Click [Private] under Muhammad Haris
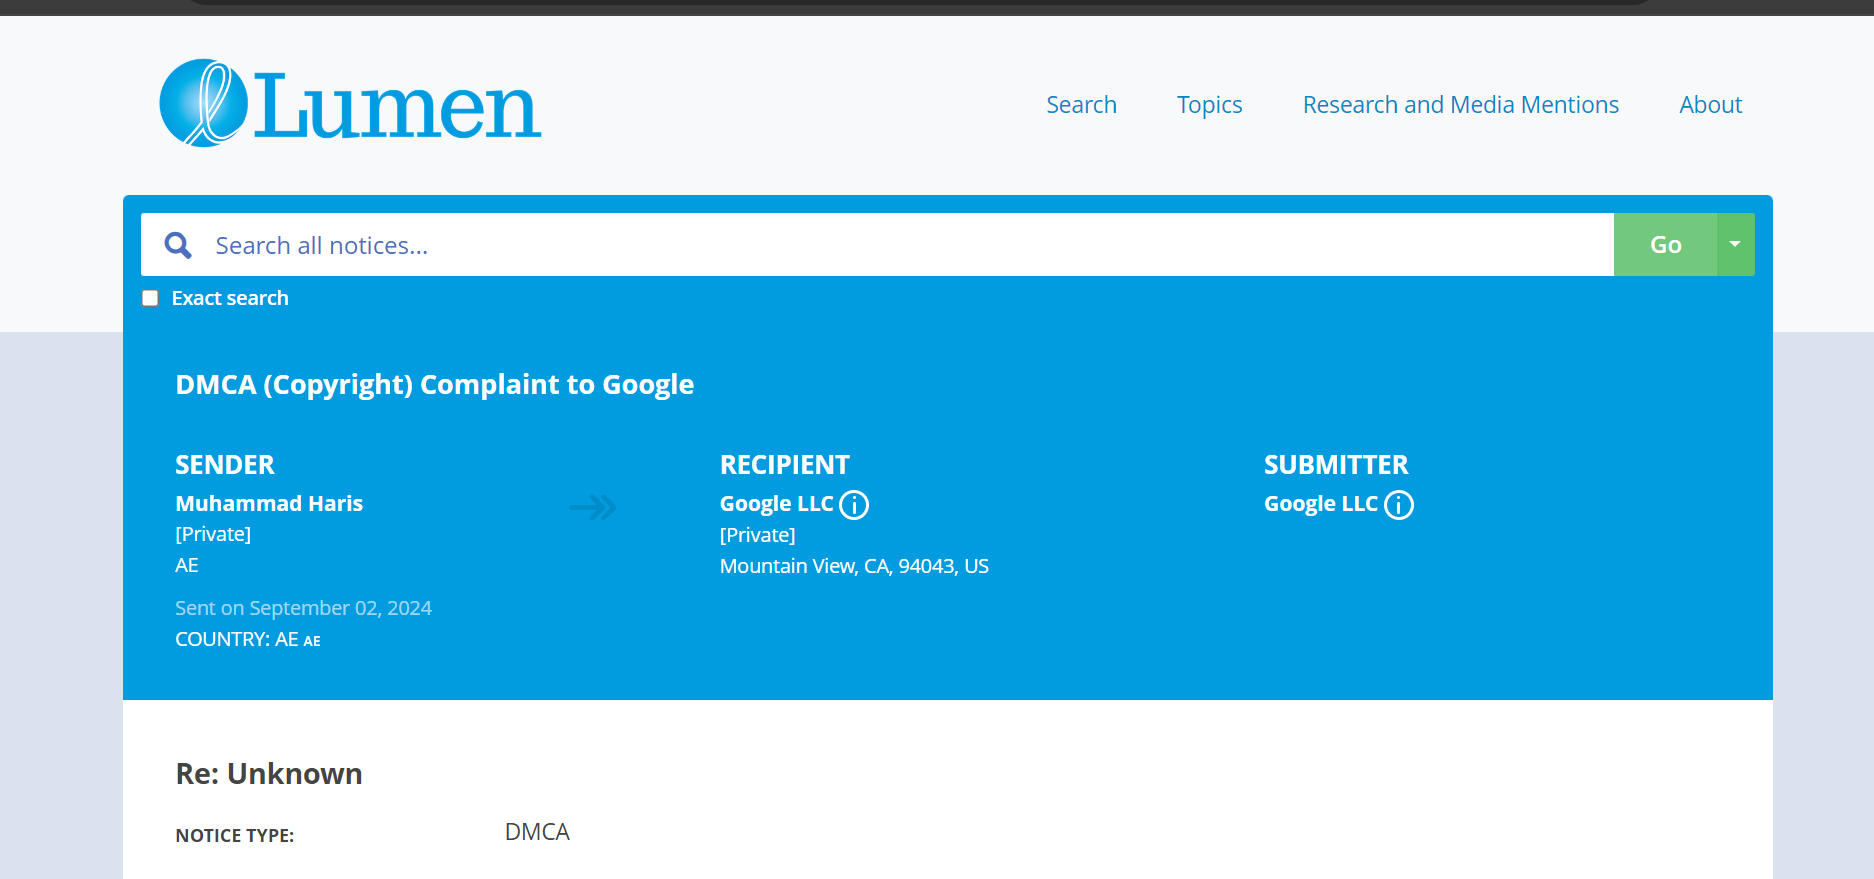 pos(213,534)
